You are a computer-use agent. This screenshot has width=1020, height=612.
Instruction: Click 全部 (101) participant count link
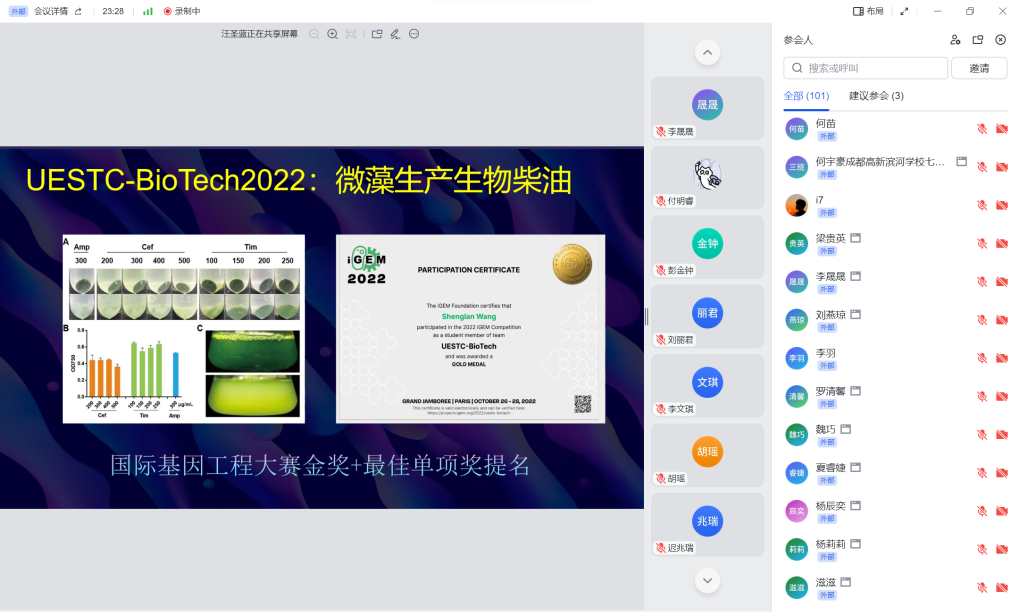click(807, 95)
